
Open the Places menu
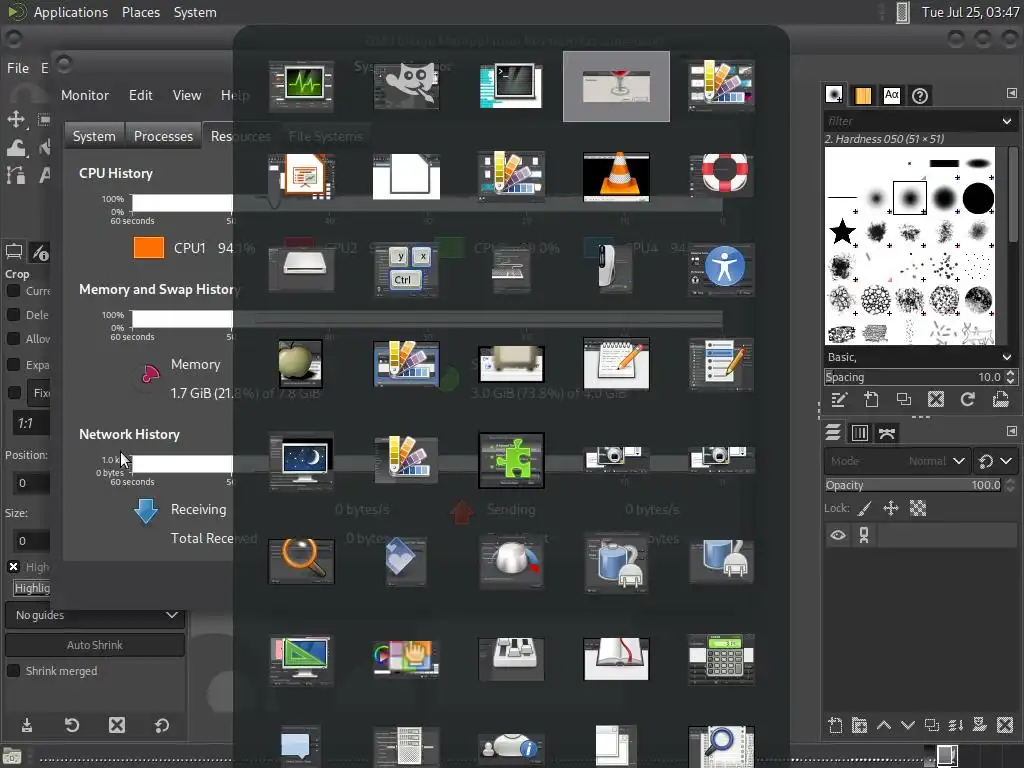coord(141,12)
